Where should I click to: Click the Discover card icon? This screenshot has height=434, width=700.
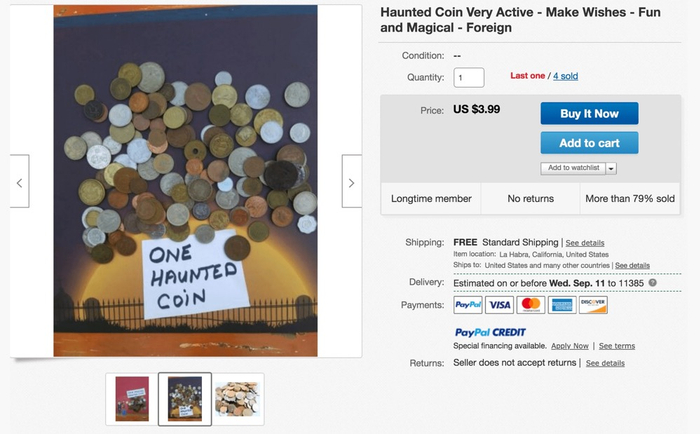592,305
